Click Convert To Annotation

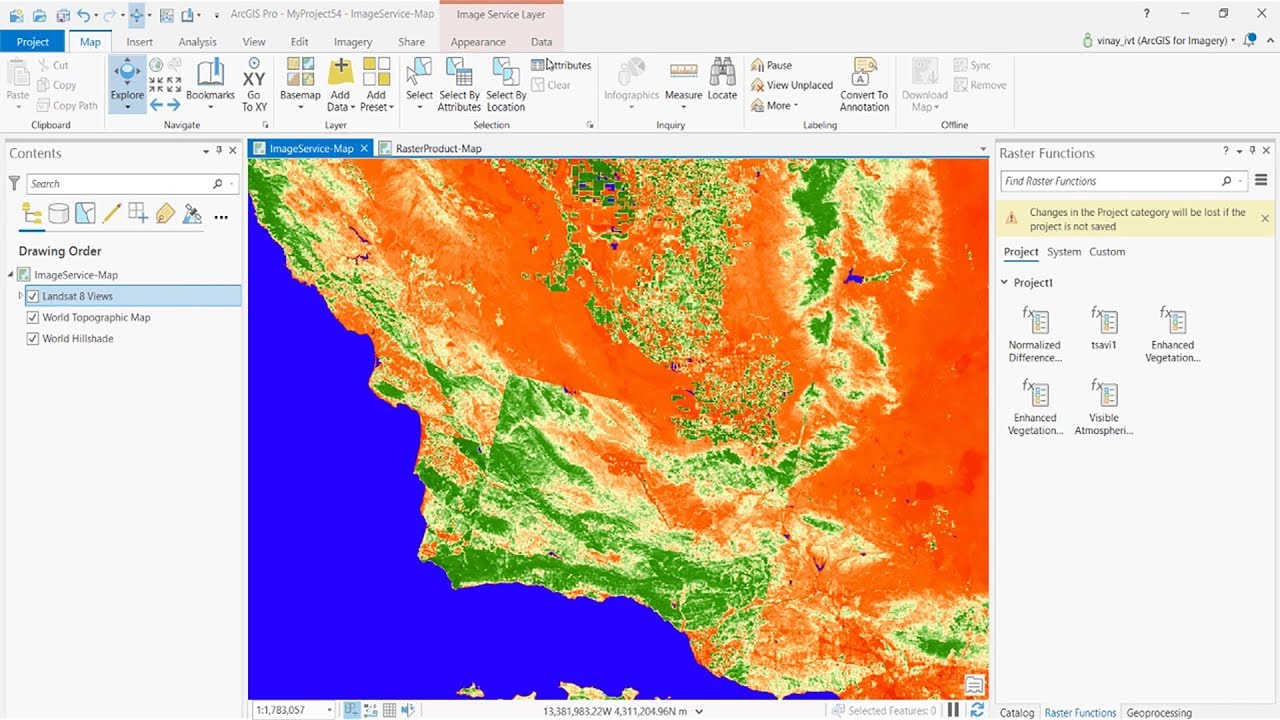coord(864,84)
